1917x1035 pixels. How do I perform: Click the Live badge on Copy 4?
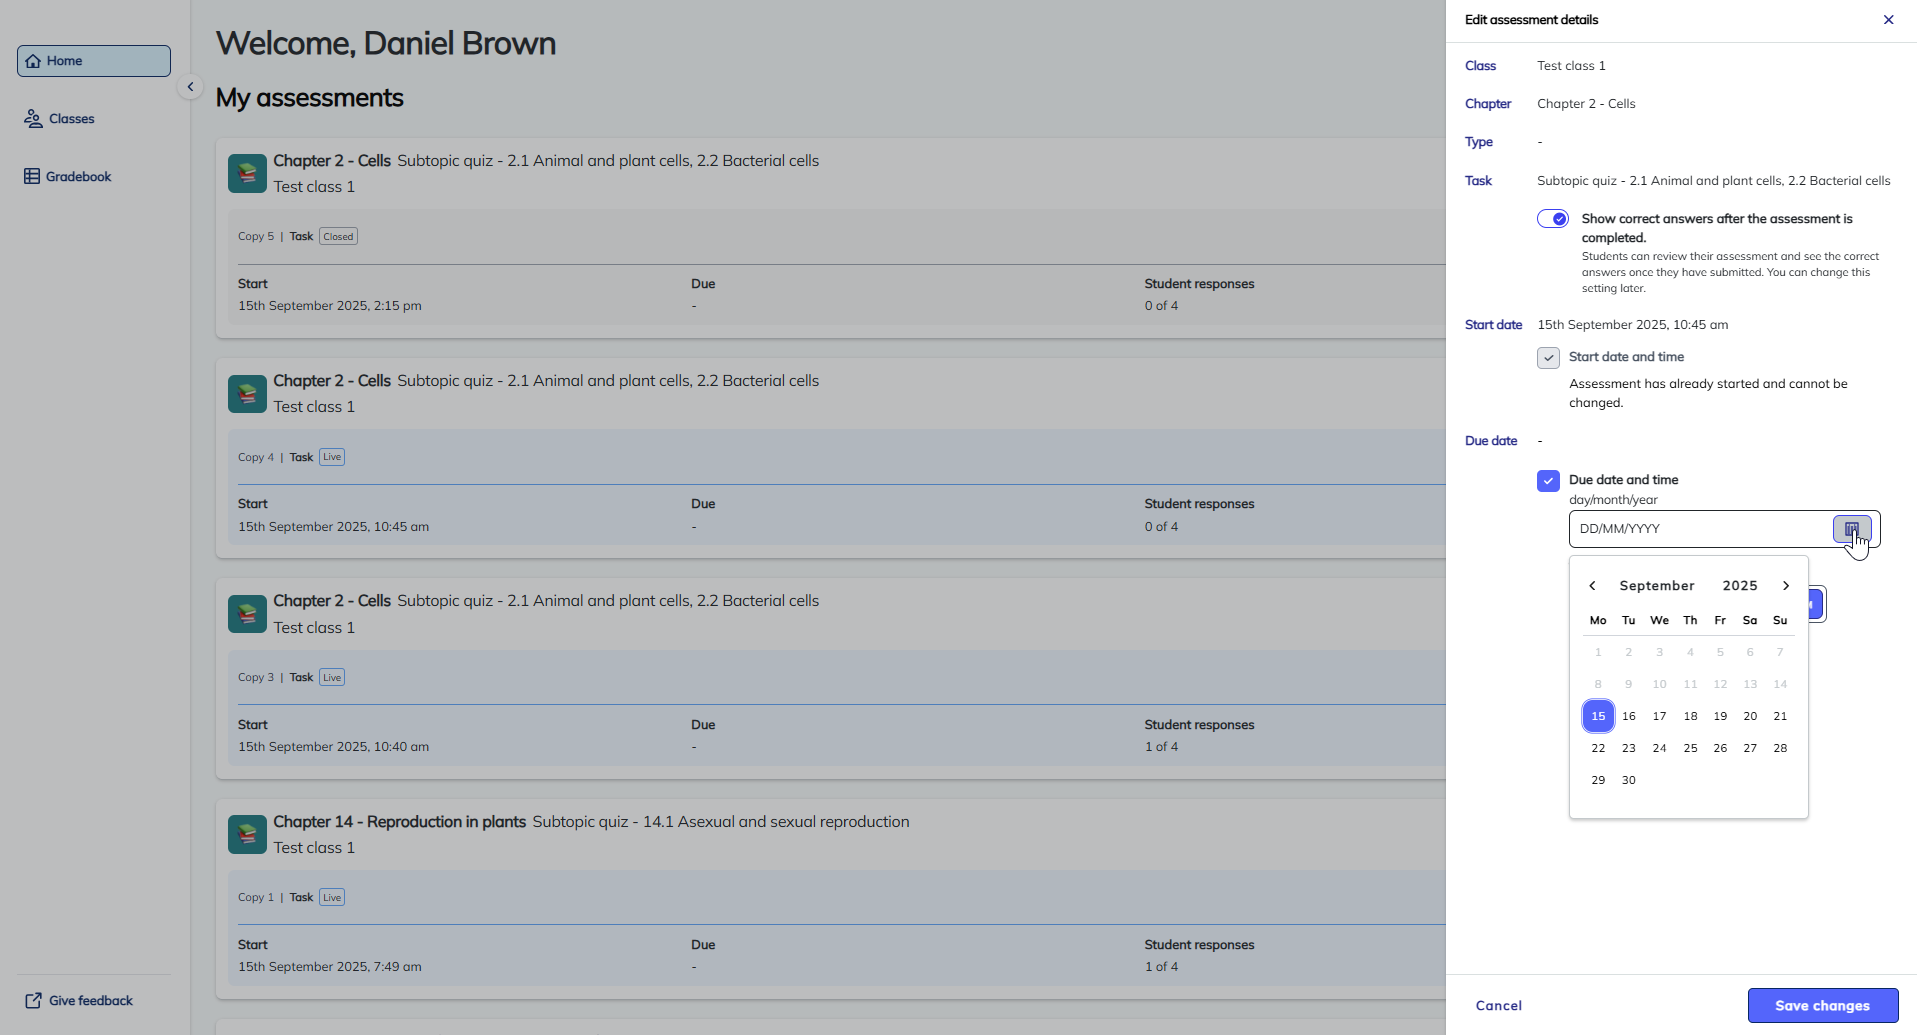[x=332, y=457]
